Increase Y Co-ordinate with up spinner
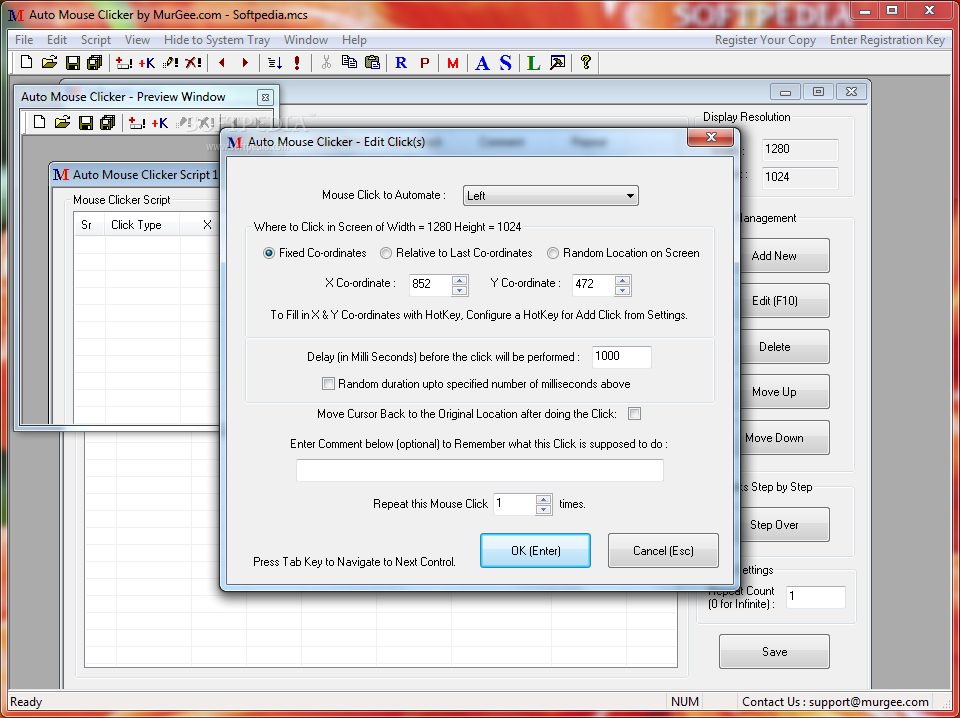Screen dimensions: 960x718 point(623,280)
